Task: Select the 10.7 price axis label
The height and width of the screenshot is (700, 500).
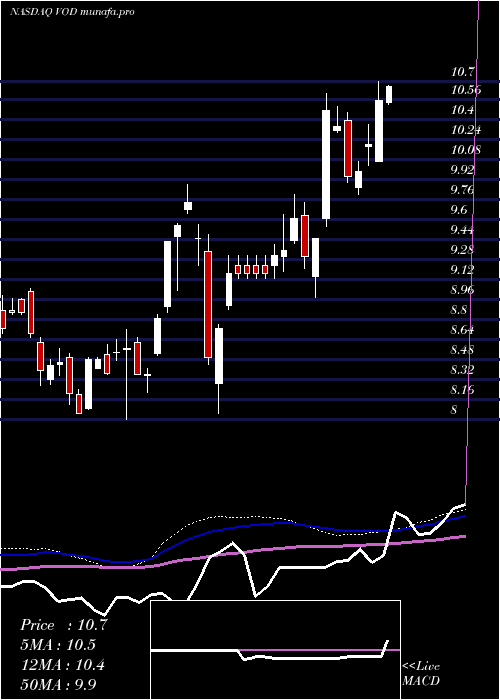Action: (463, 71)
